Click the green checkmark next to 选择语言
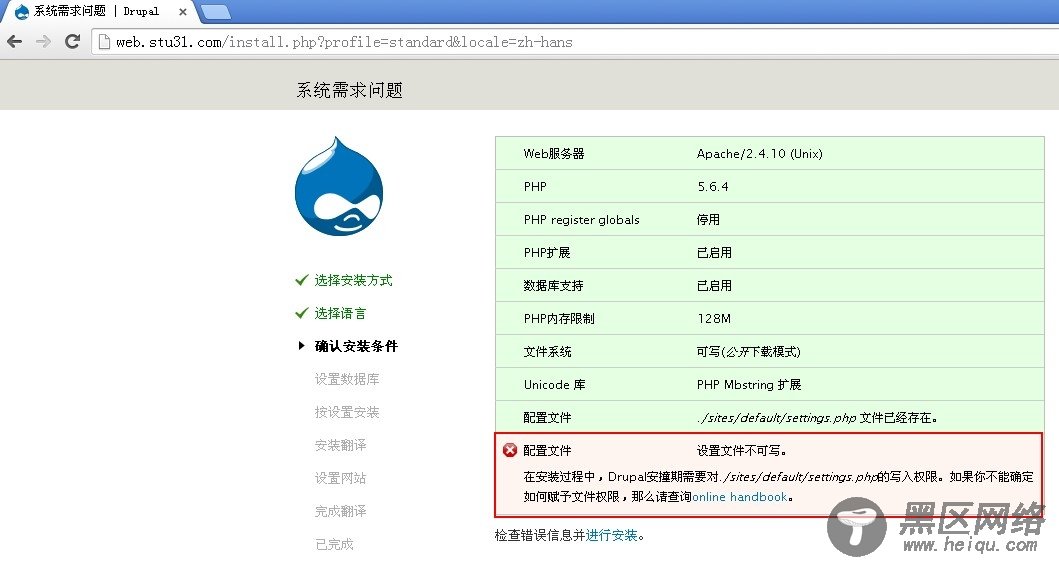This screenshot has width=1059, height=562. coord(301,313)
